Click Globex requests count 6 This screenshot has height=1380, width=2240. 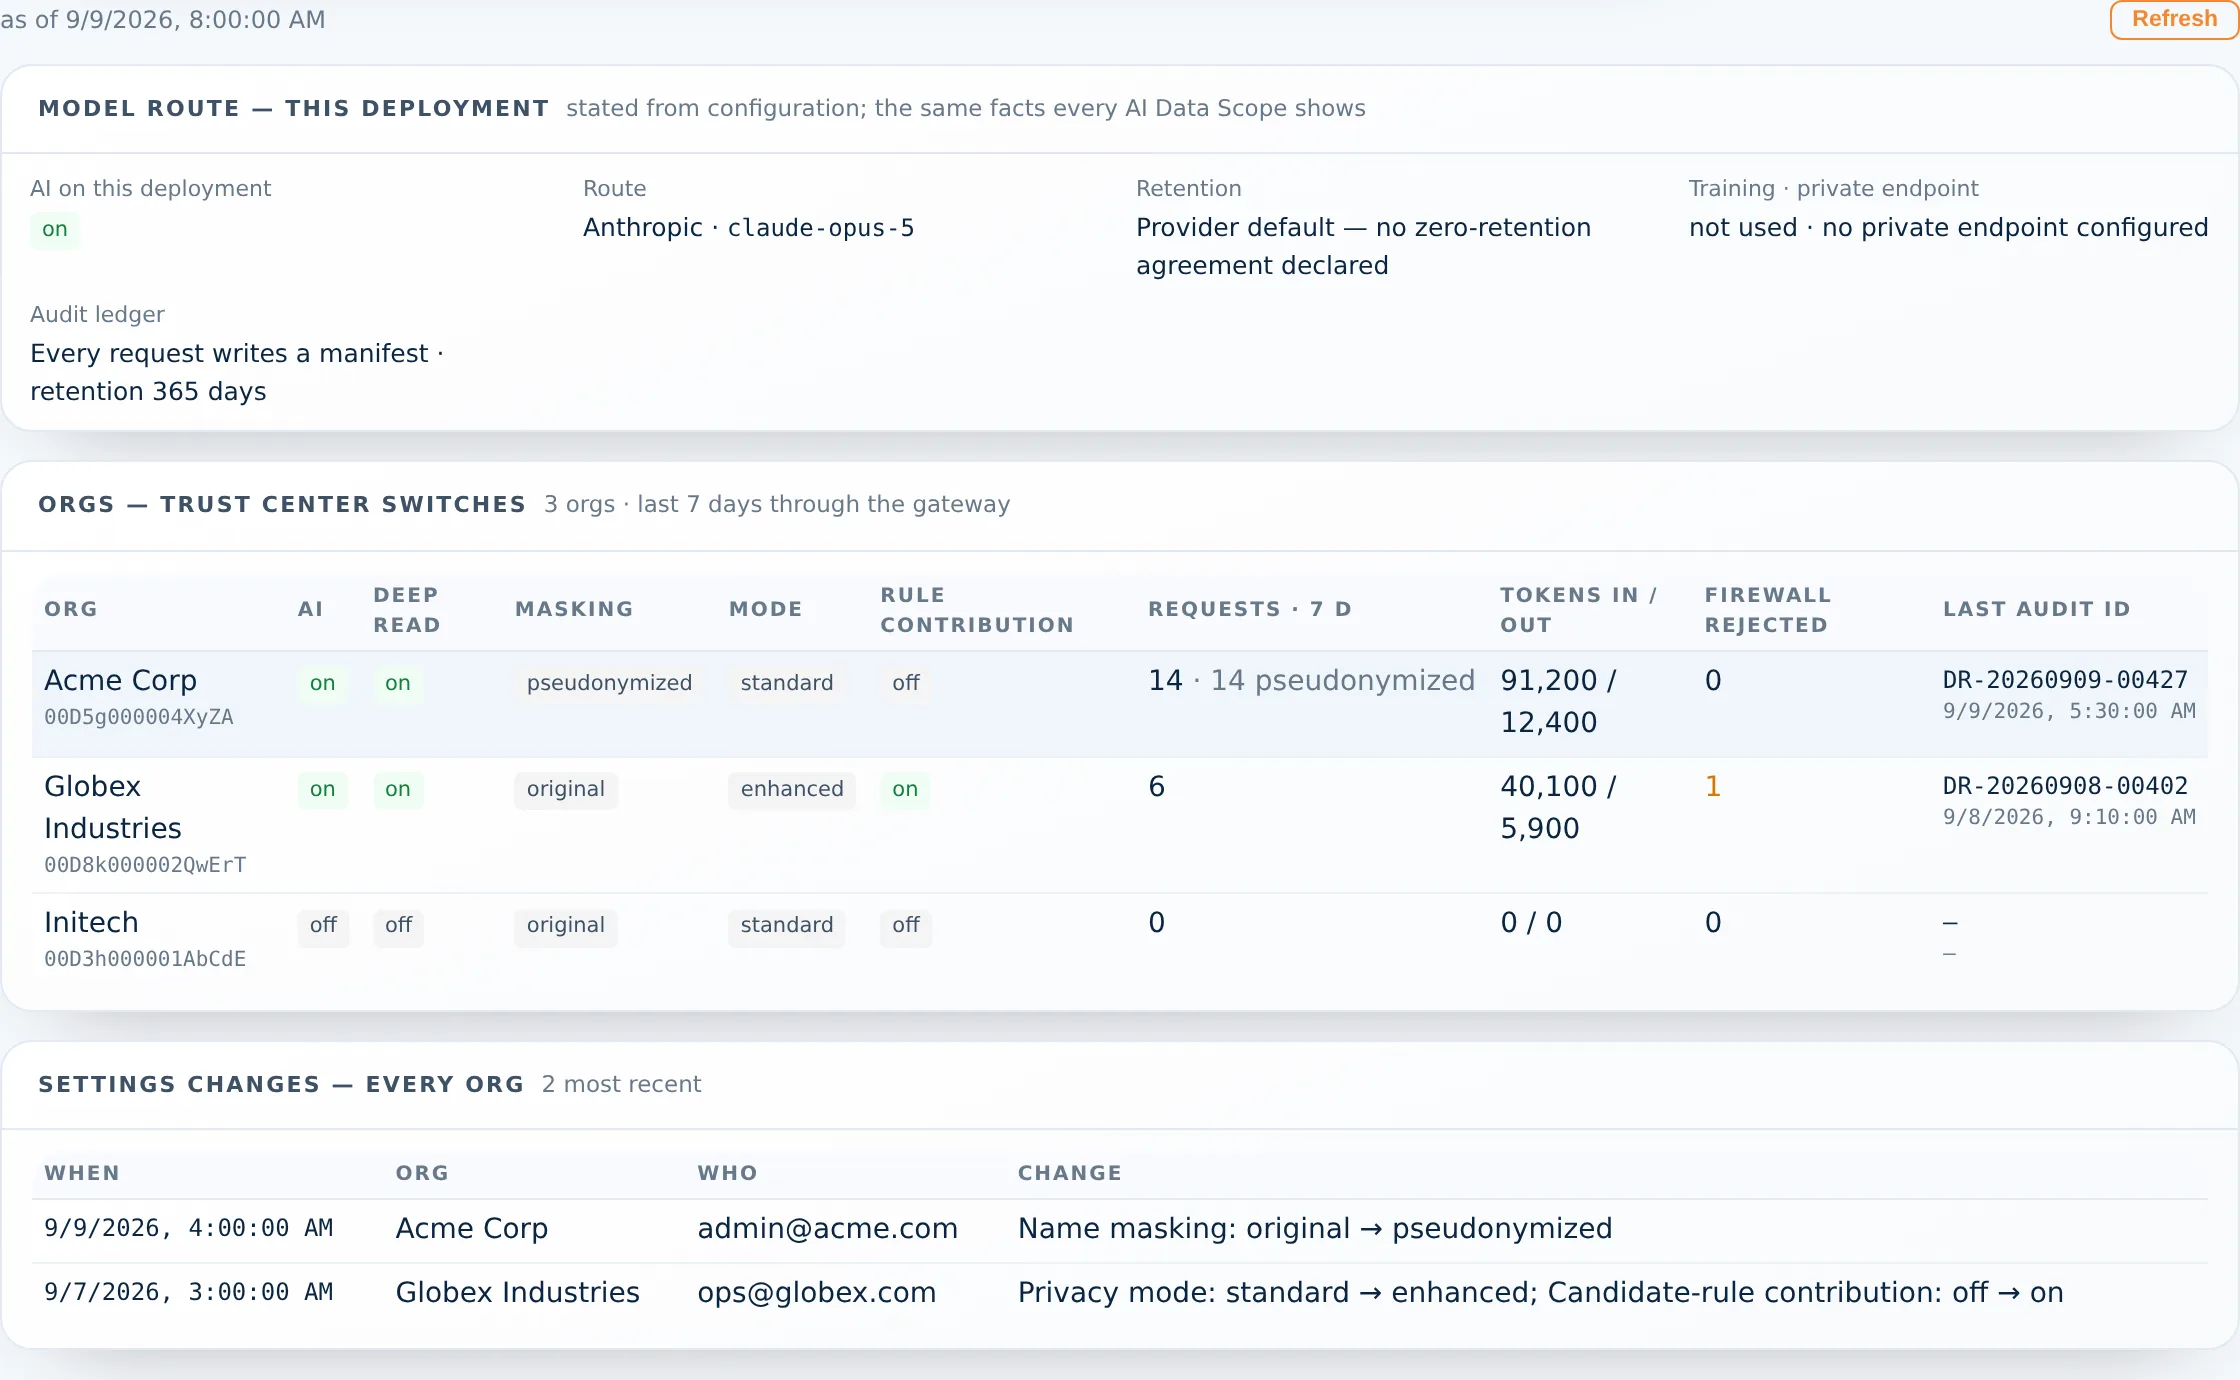pos(1157,787)
